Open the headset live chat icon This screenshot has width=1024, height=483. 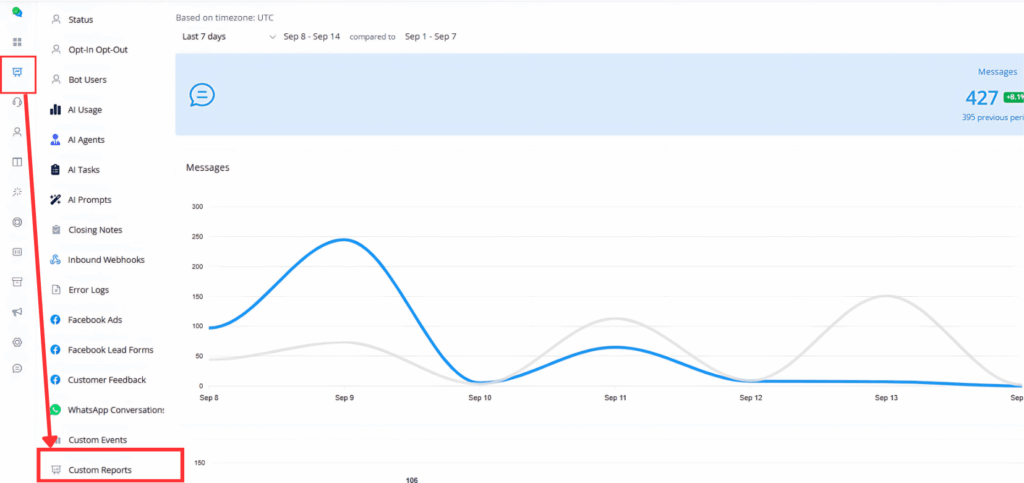[17, 102]
